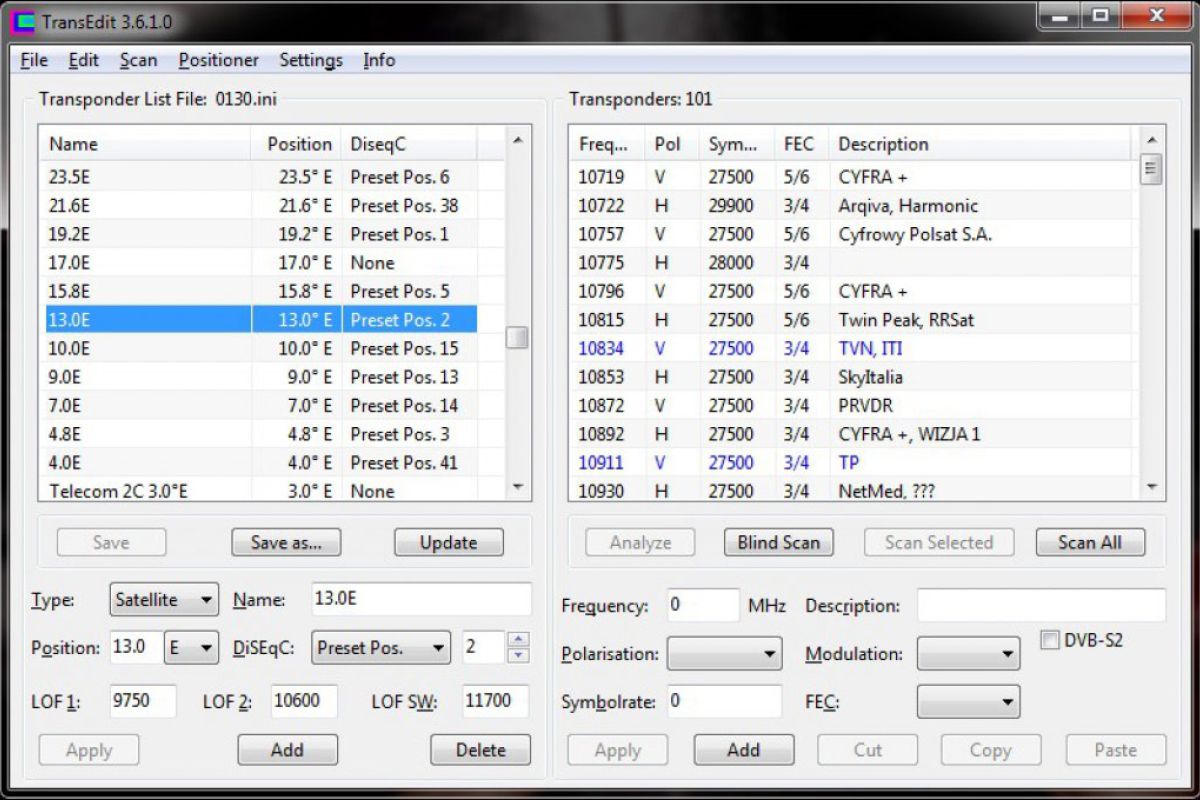Open the Positioner menu

pos(218,60)
